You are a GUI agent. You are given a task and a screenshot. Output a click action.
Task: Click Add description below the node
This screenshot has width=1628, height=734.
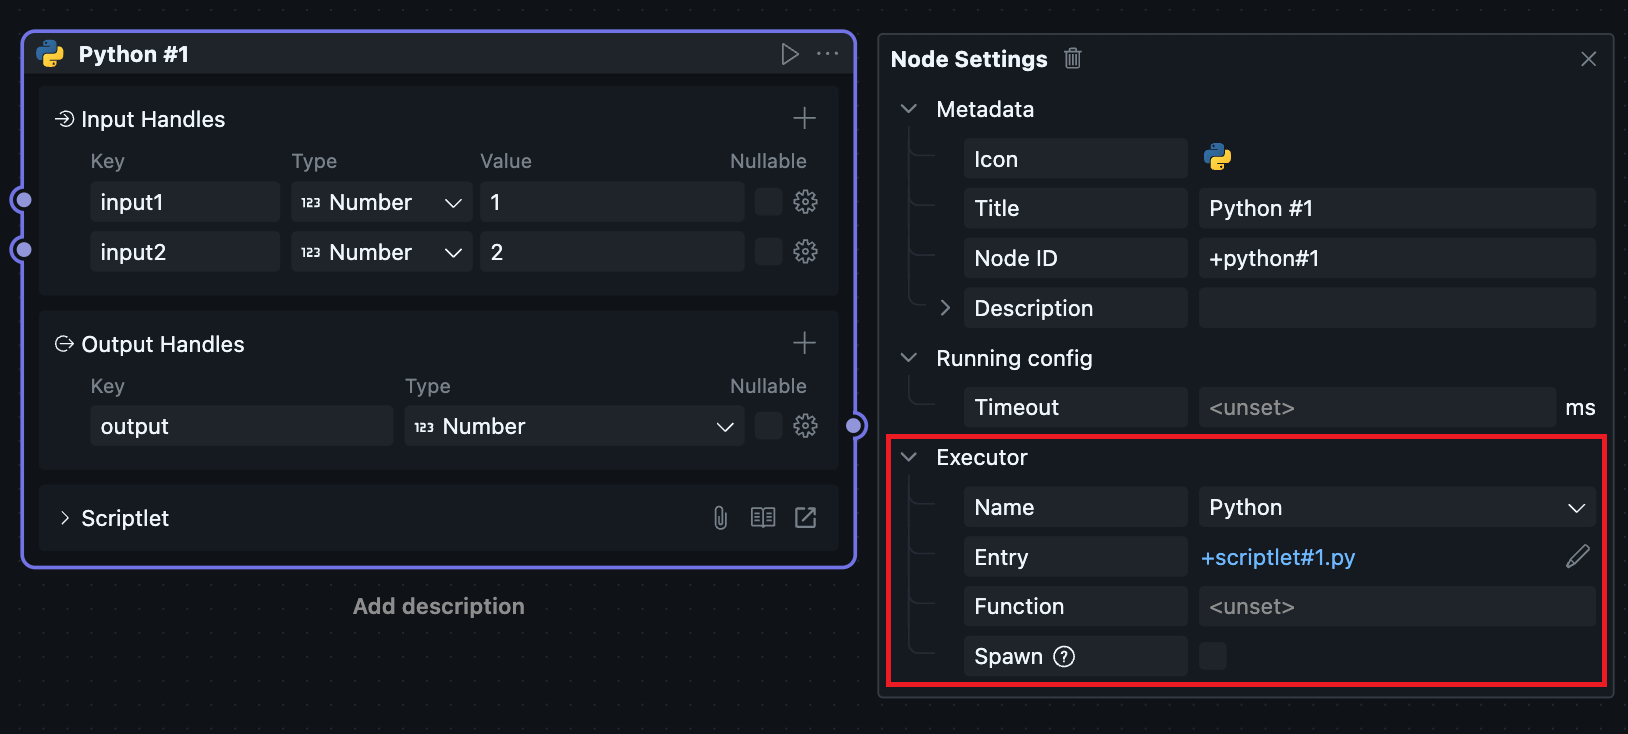pos(438,606)
